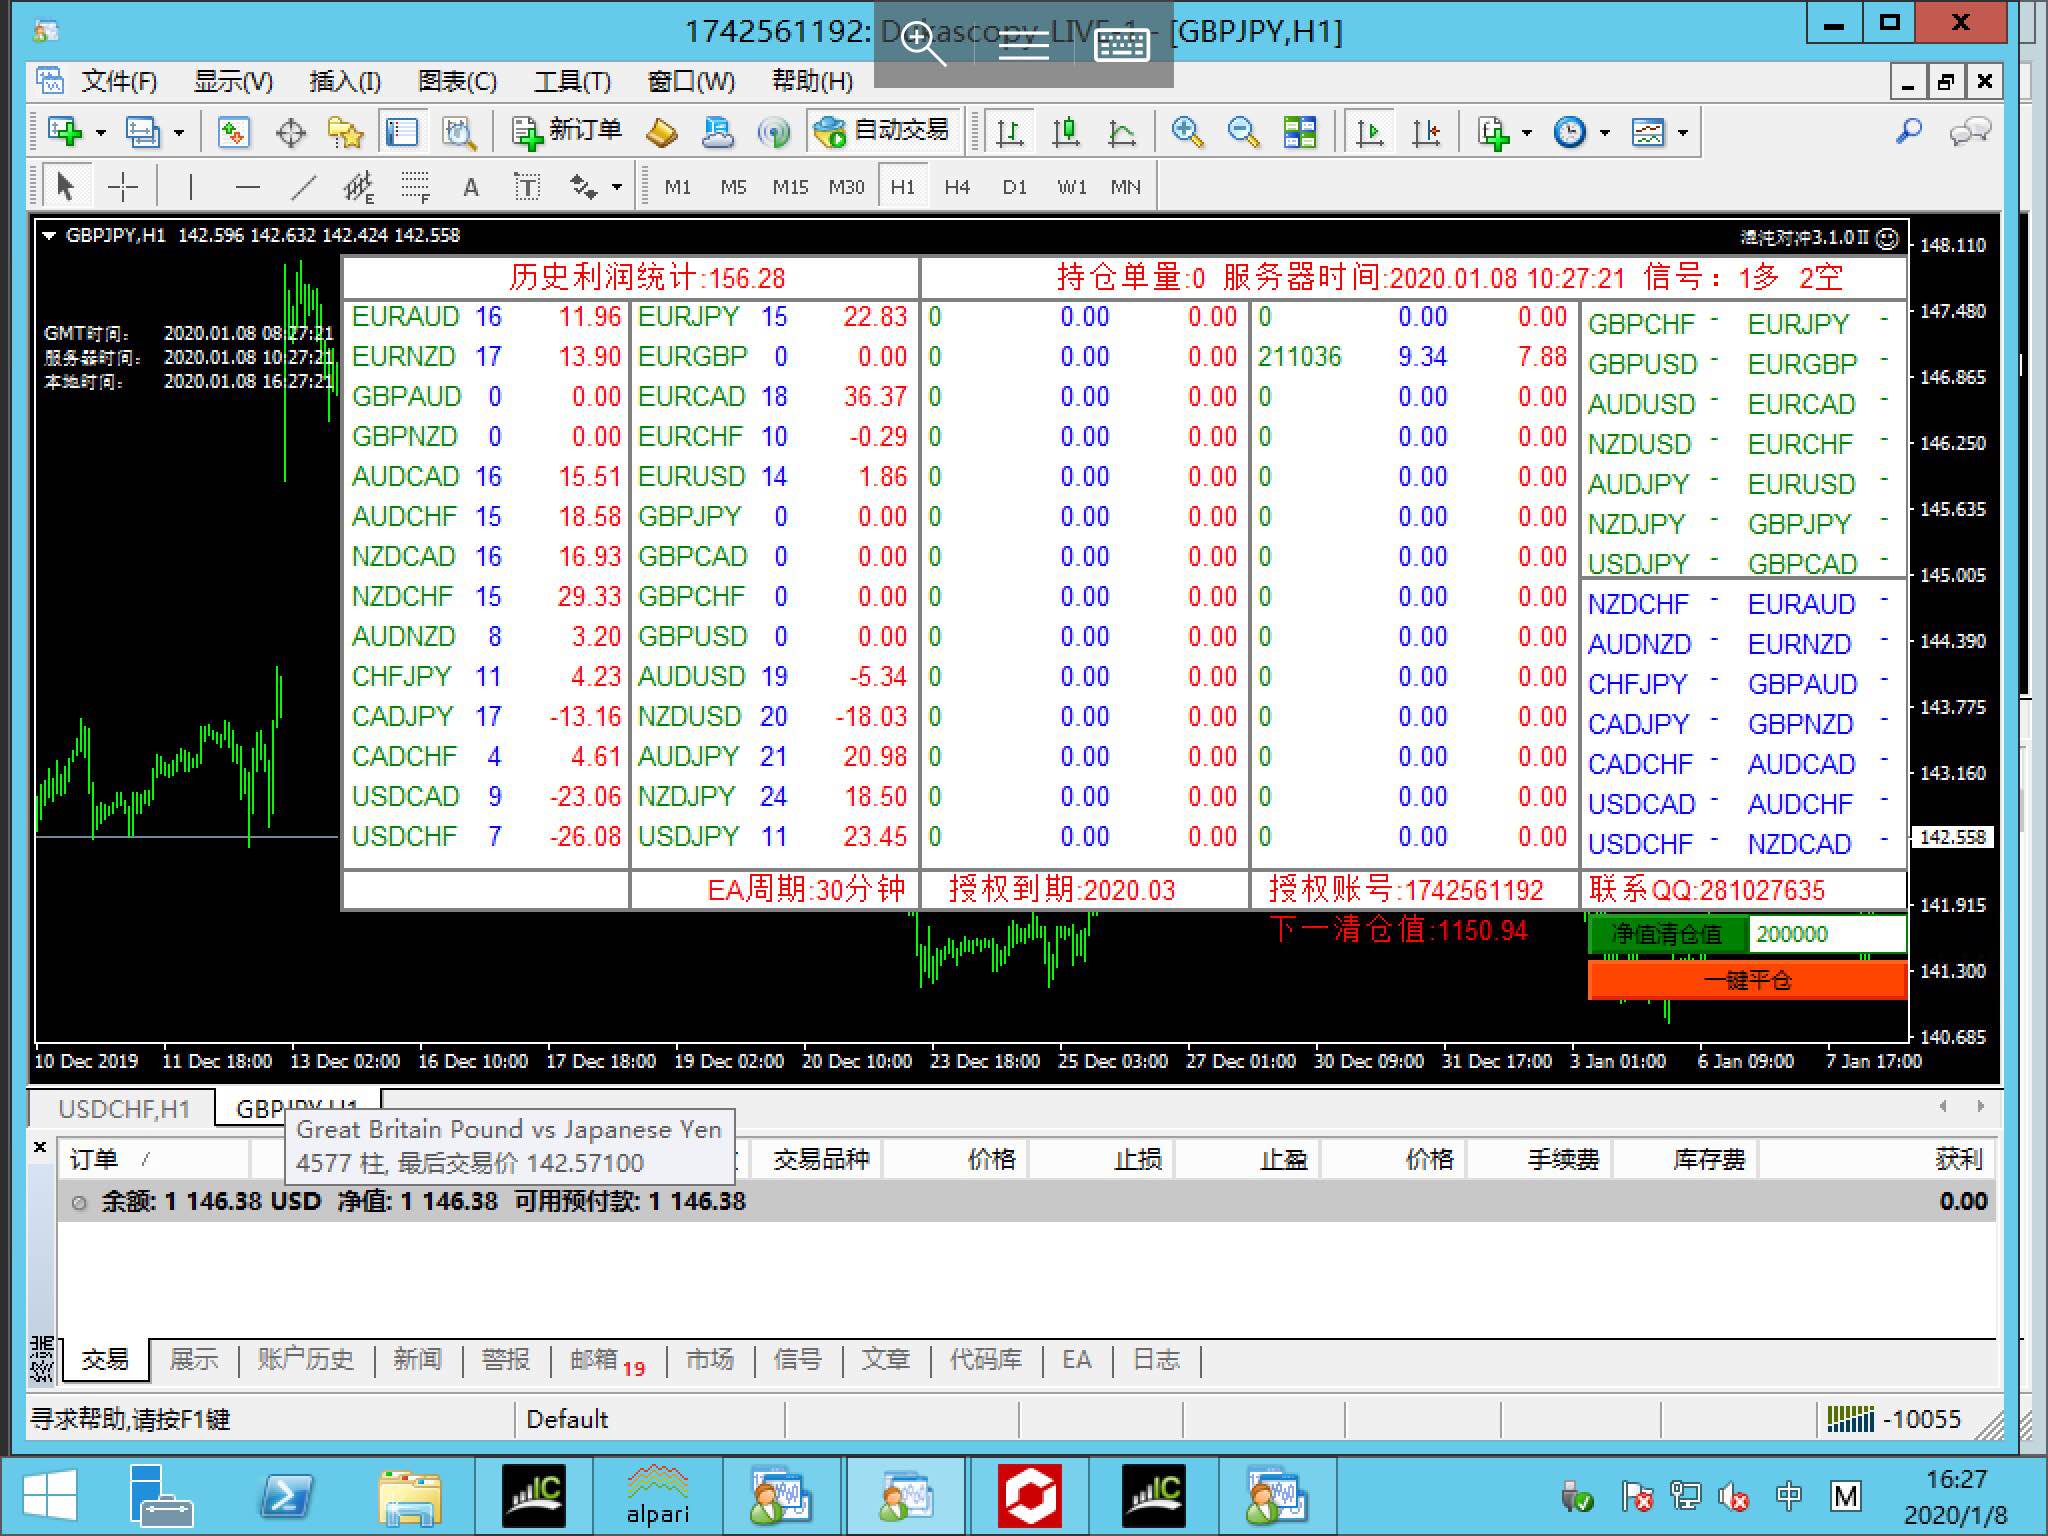Click the zoom out chart icon
The width and height of the screenshot is (2048, 1536).
coord(1243,132)
